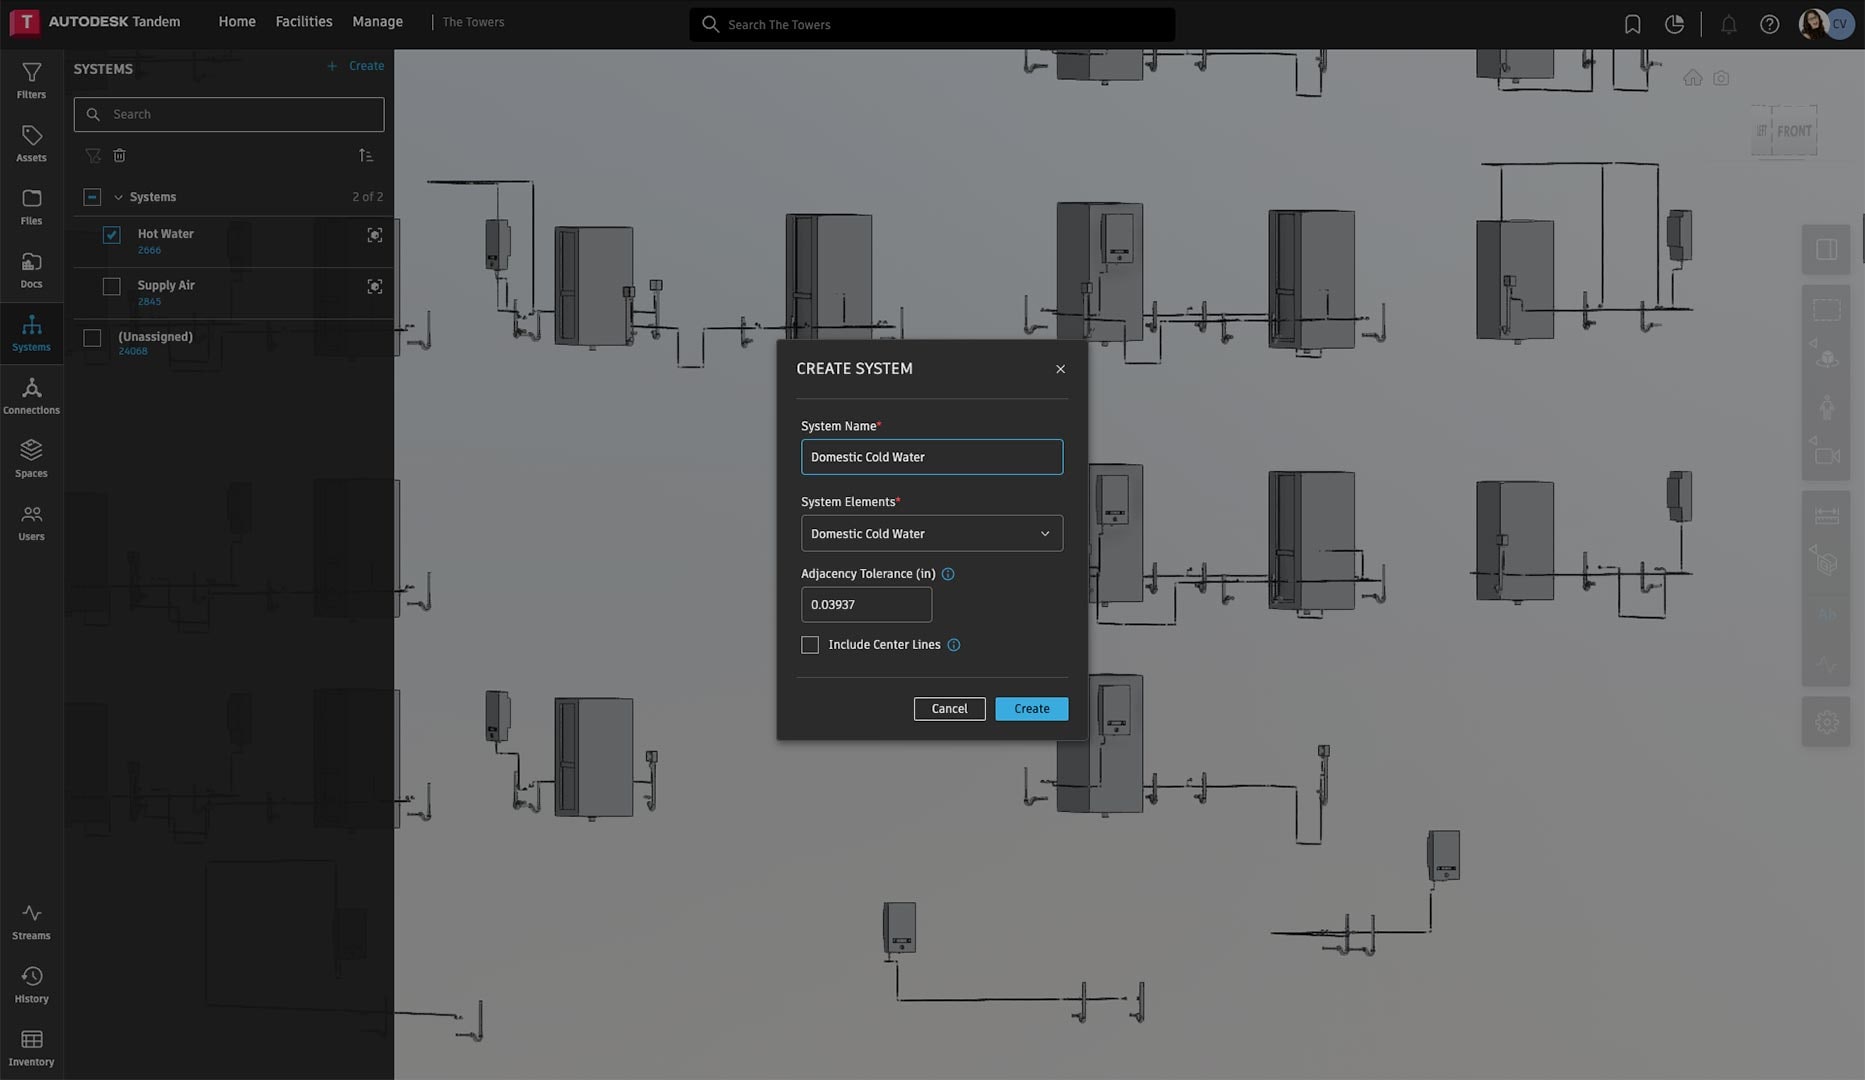Open the Facilities menu
The image size is (1865, 1080).
pos(304,22)
